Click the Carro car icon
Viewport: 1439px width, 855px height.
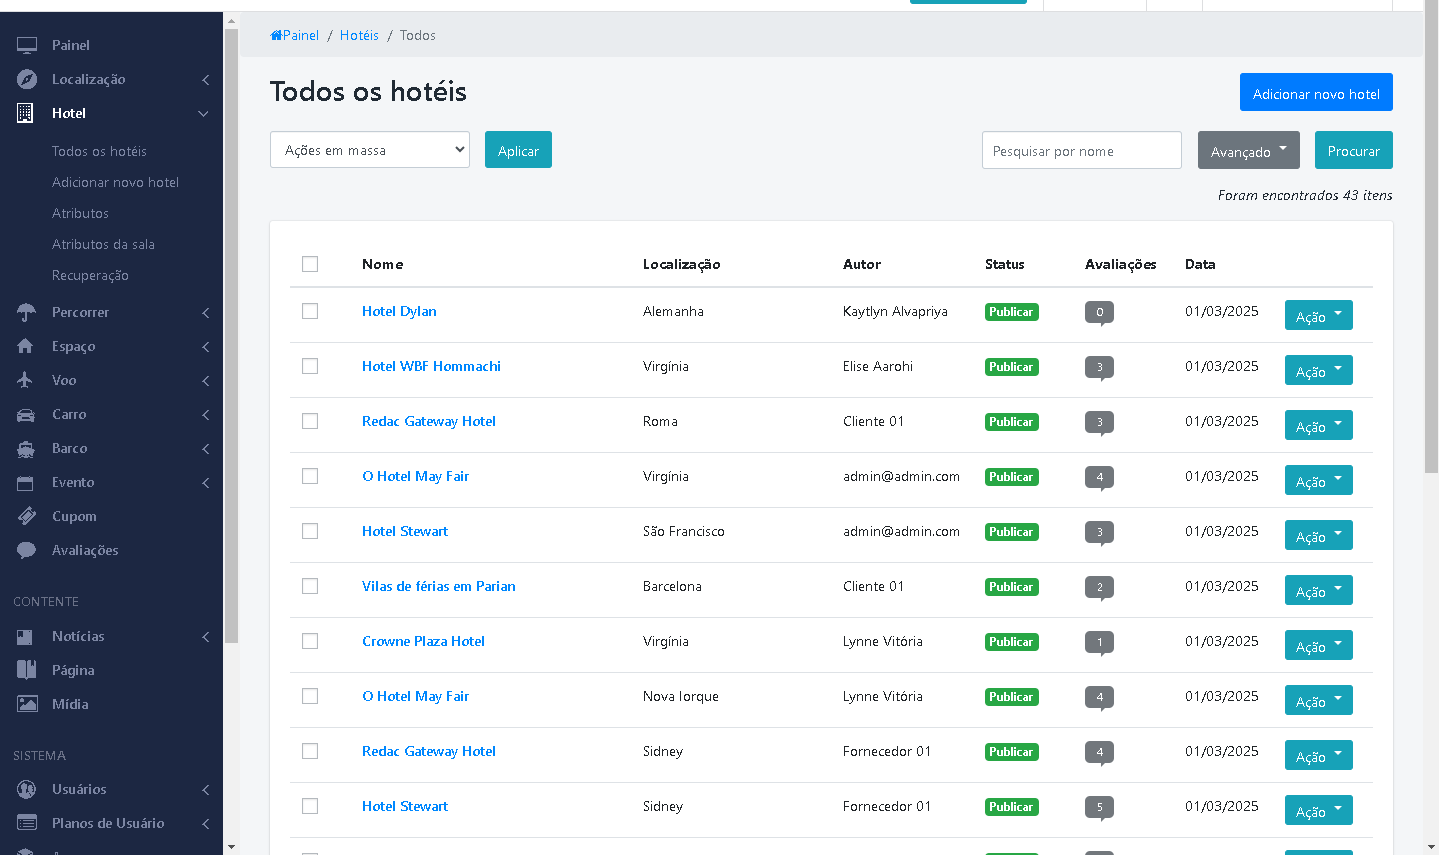27,414
